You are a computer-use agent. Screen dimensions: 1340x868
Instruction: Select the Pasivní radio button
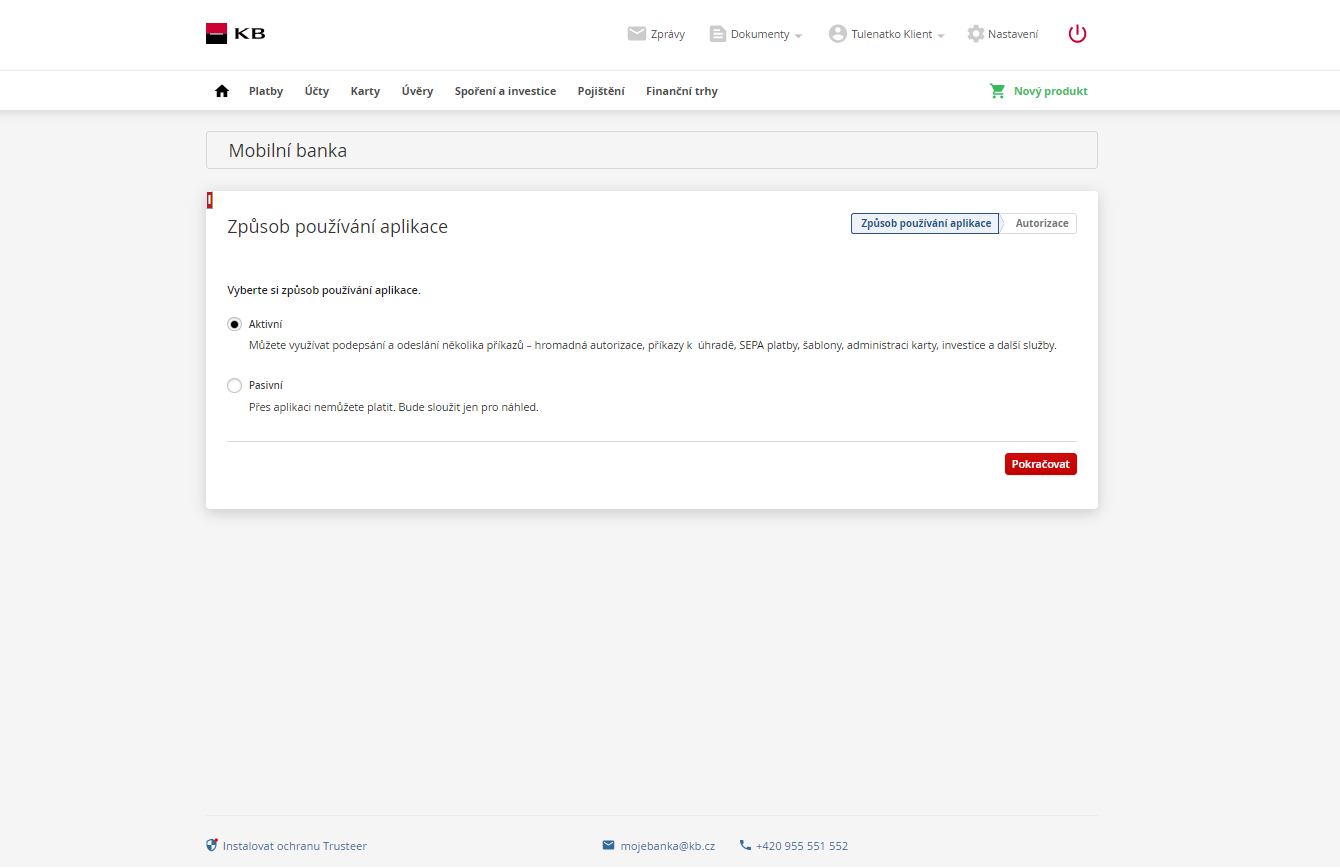(x=235, y=385)
